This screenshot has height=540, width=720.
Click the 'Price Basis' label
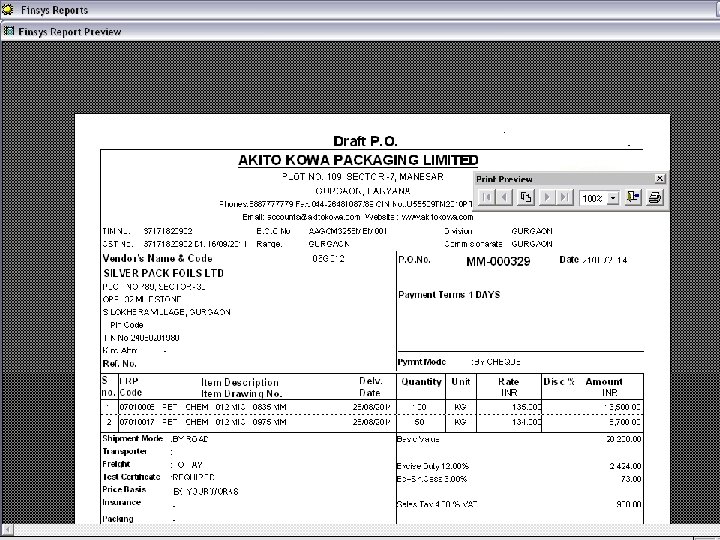pos(124,489)
